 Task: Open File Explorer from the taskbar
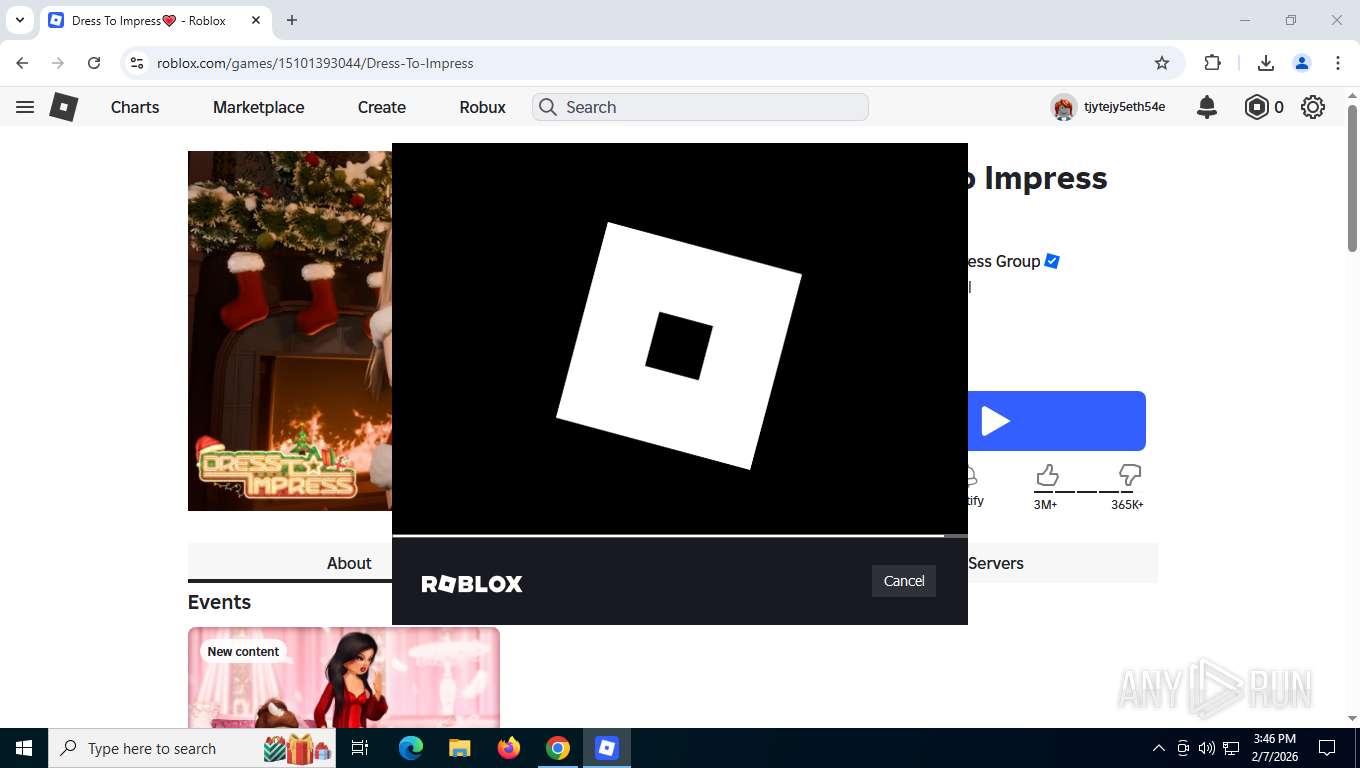(459, 748)
